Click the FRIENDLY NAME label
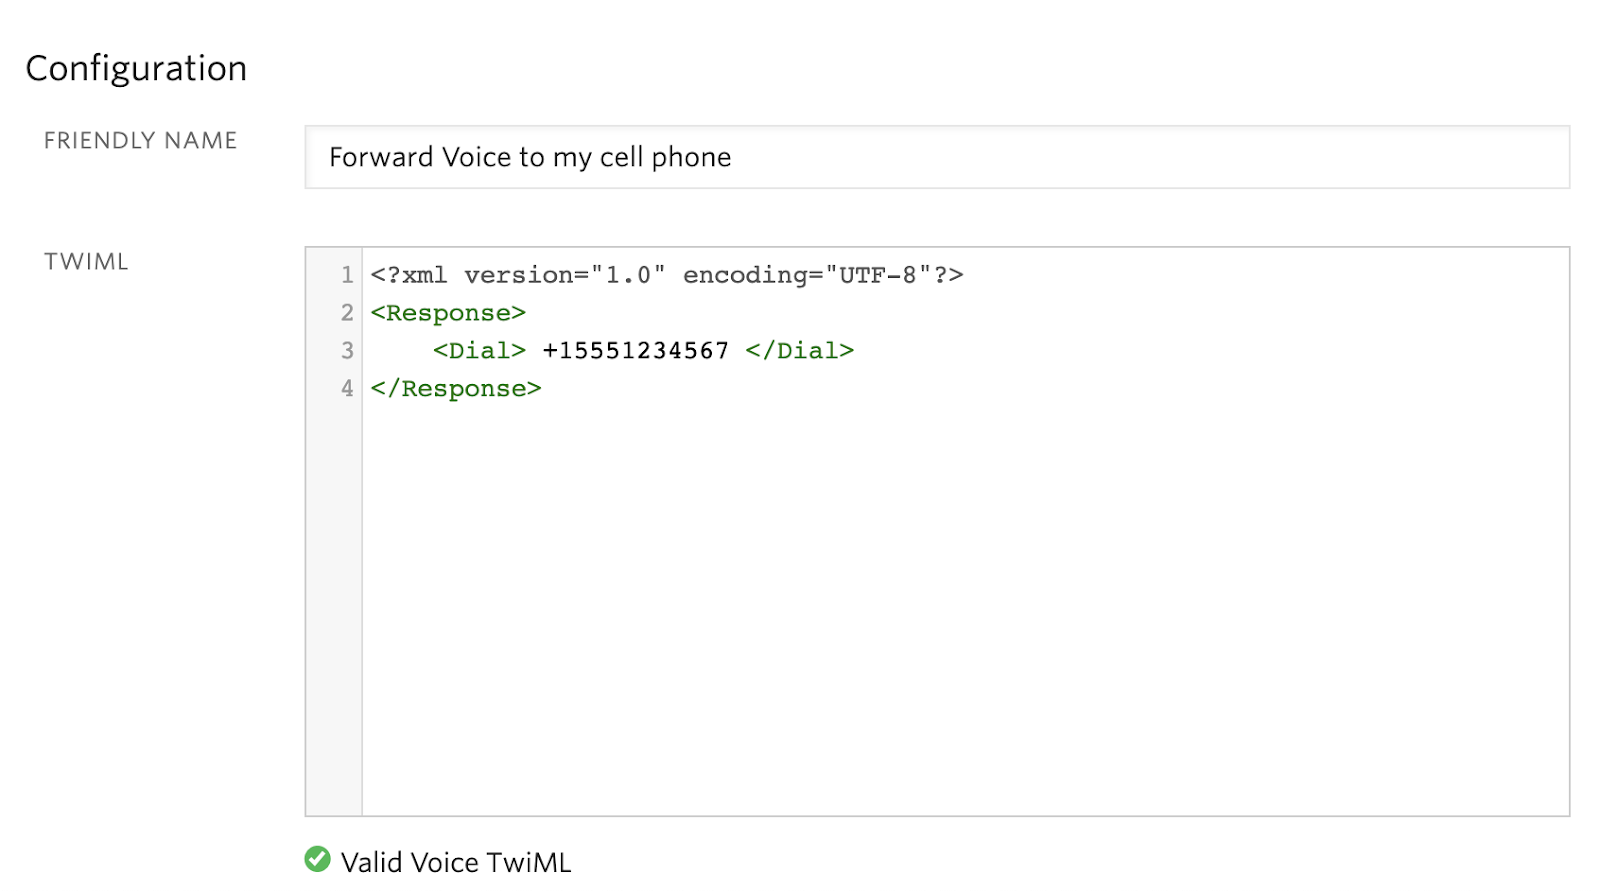The image size is (1600, 891). coord(140,141)
